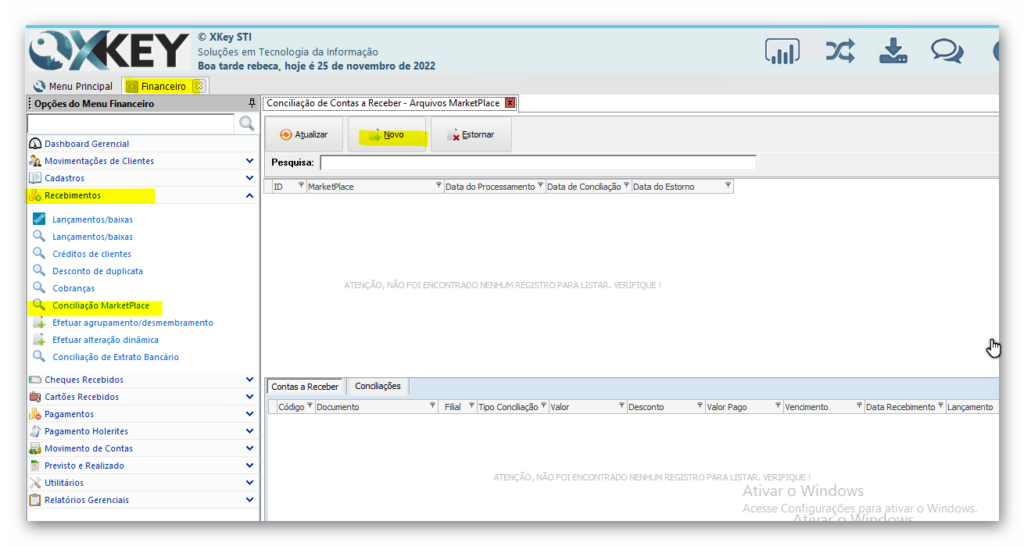Open filter on MarketPlace column
This screenshot has height=546, width=1024.
(438, 185)
